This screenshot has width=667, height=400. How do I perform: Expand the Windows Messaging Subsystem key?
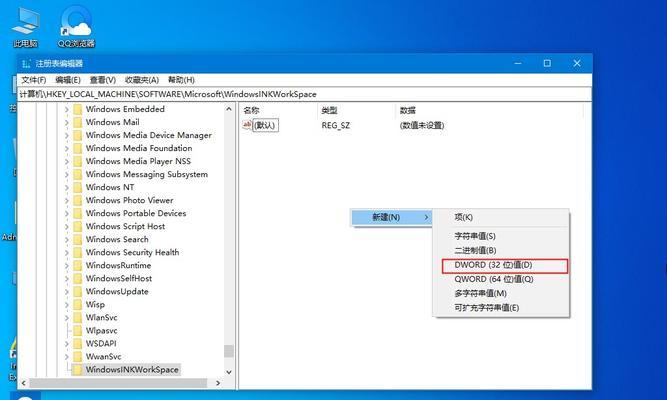[66, 174]
